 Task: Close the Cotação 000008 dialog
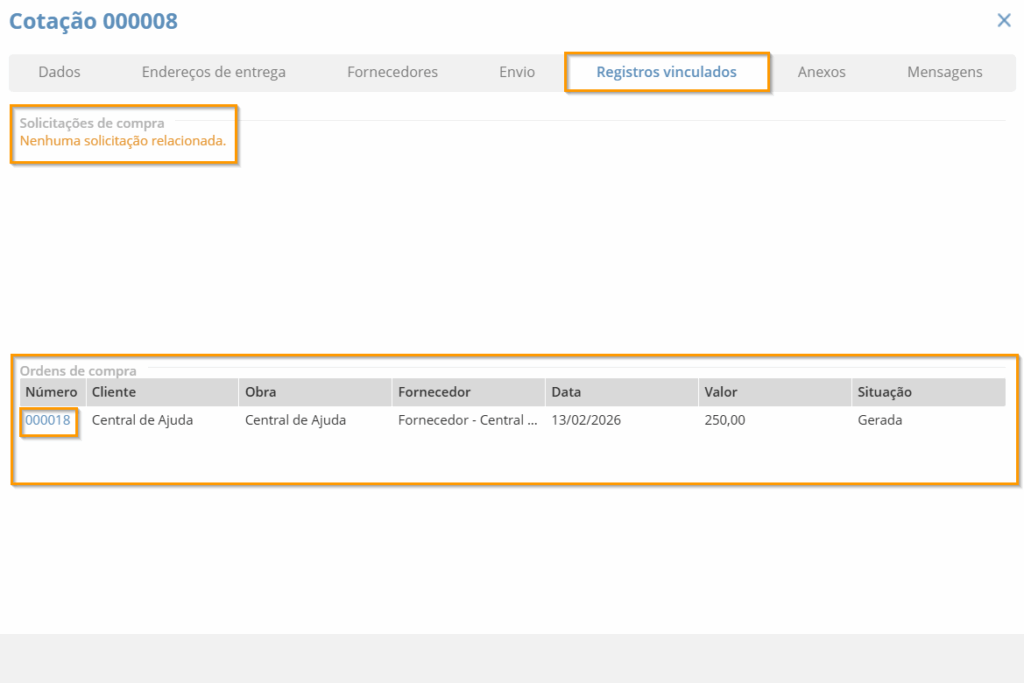click(1004, 20)
